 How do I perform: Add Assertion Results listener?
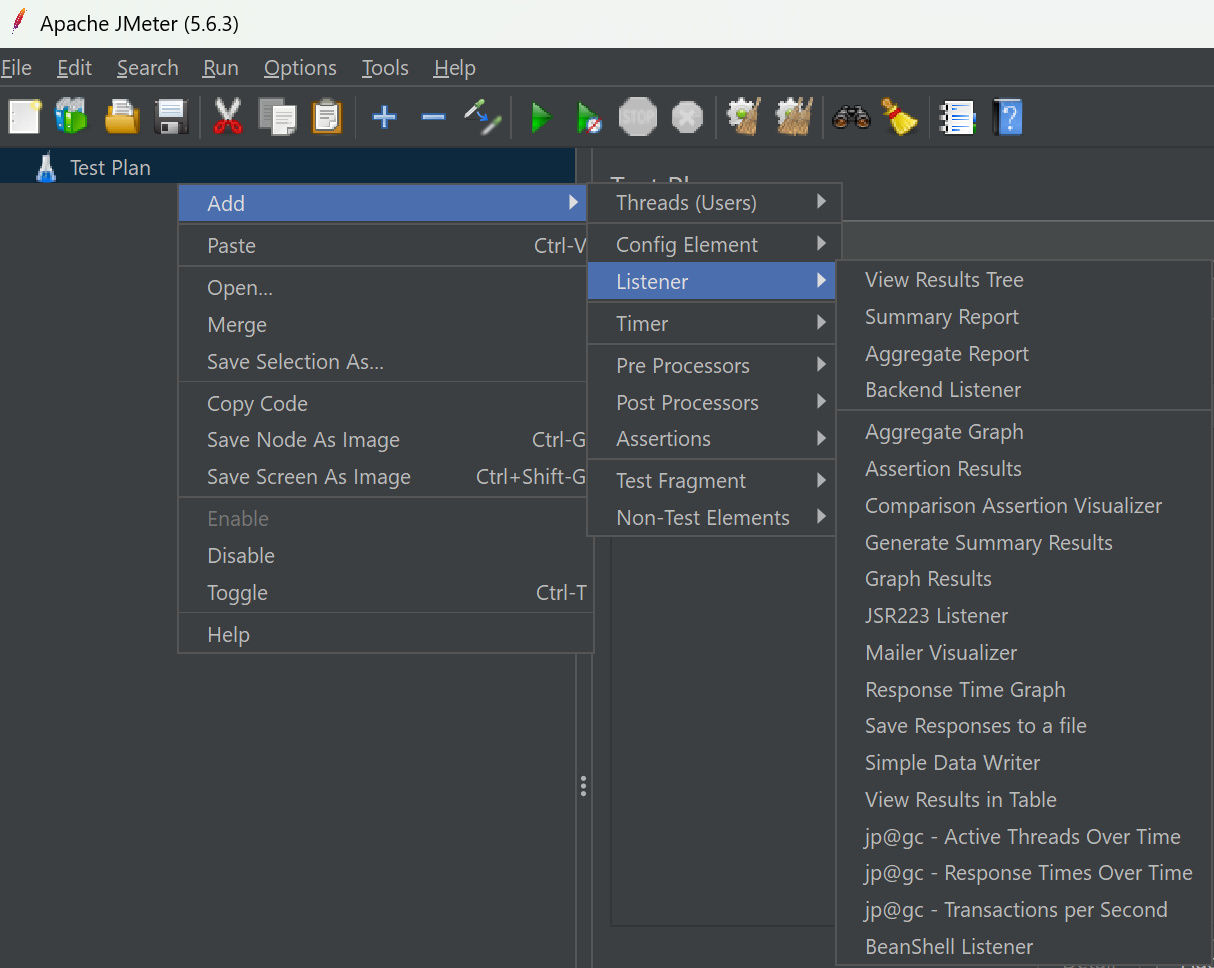[1024, 469]
